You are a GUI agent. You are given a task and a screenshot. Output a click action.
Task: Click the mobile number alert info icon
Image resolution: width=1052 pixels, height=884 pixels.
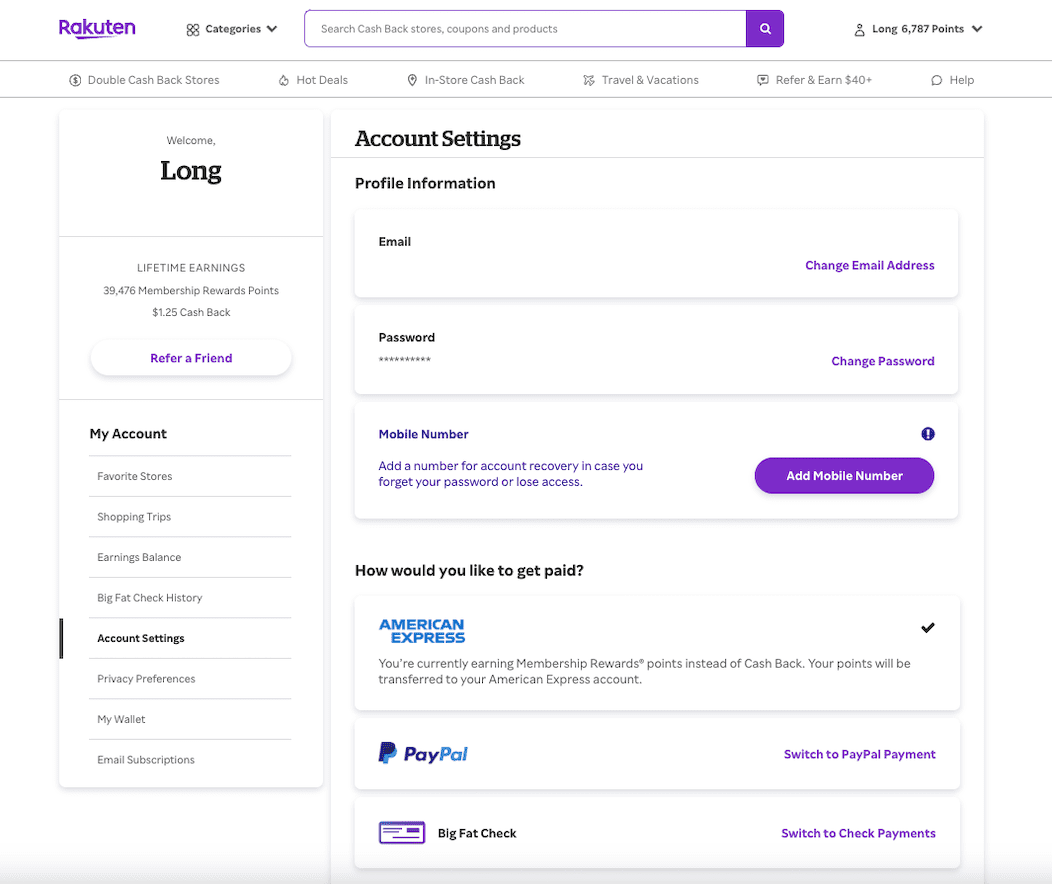click(928, 434)
